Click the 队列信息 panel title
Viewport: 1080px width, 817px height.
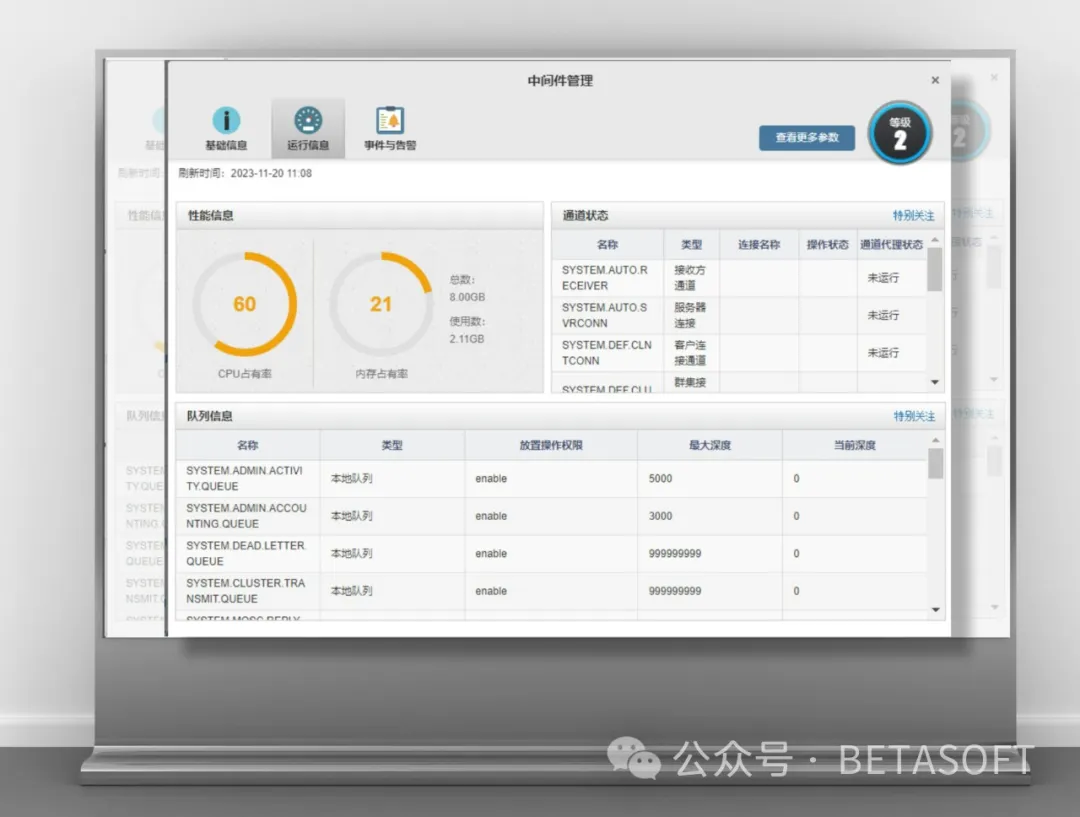tap(209, 416)
